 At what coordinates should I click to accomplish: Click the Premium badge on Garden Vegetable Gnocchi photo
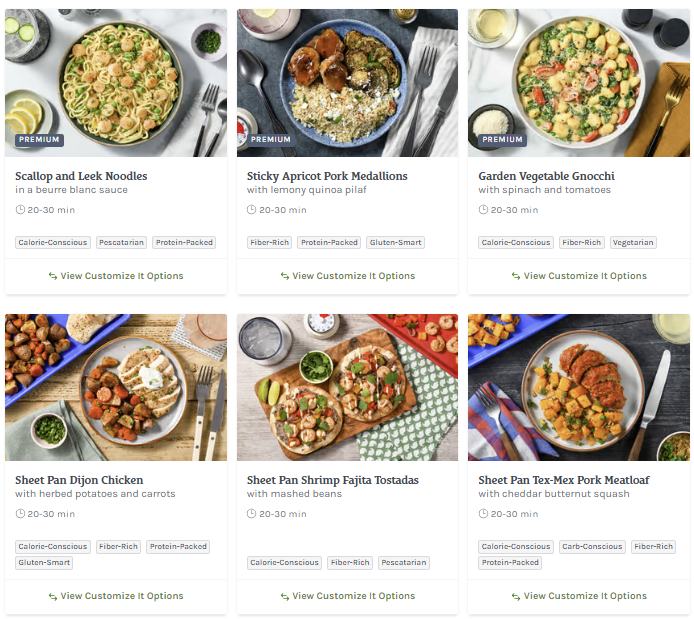click(x=502, y=140)
